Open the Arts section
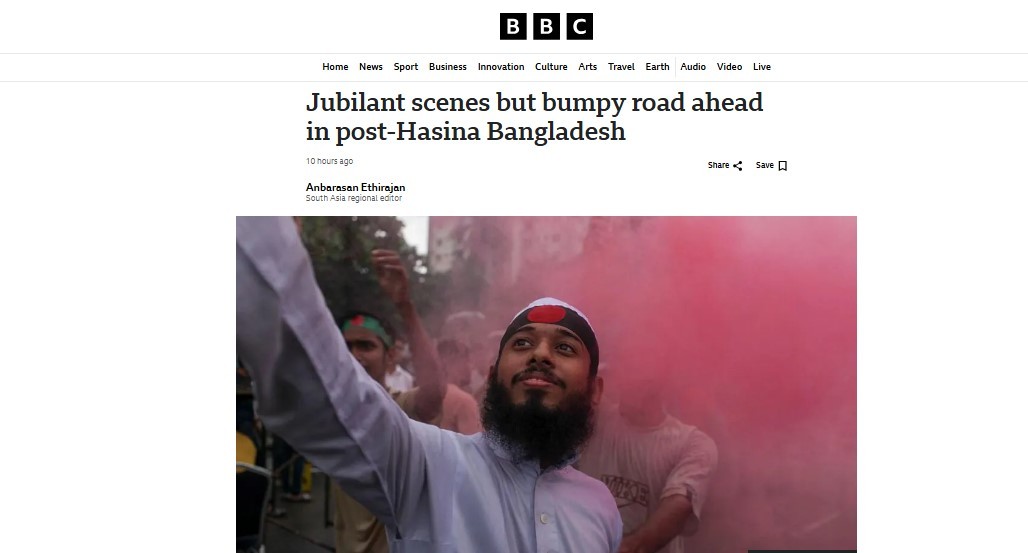 click(x=587, y=67)
